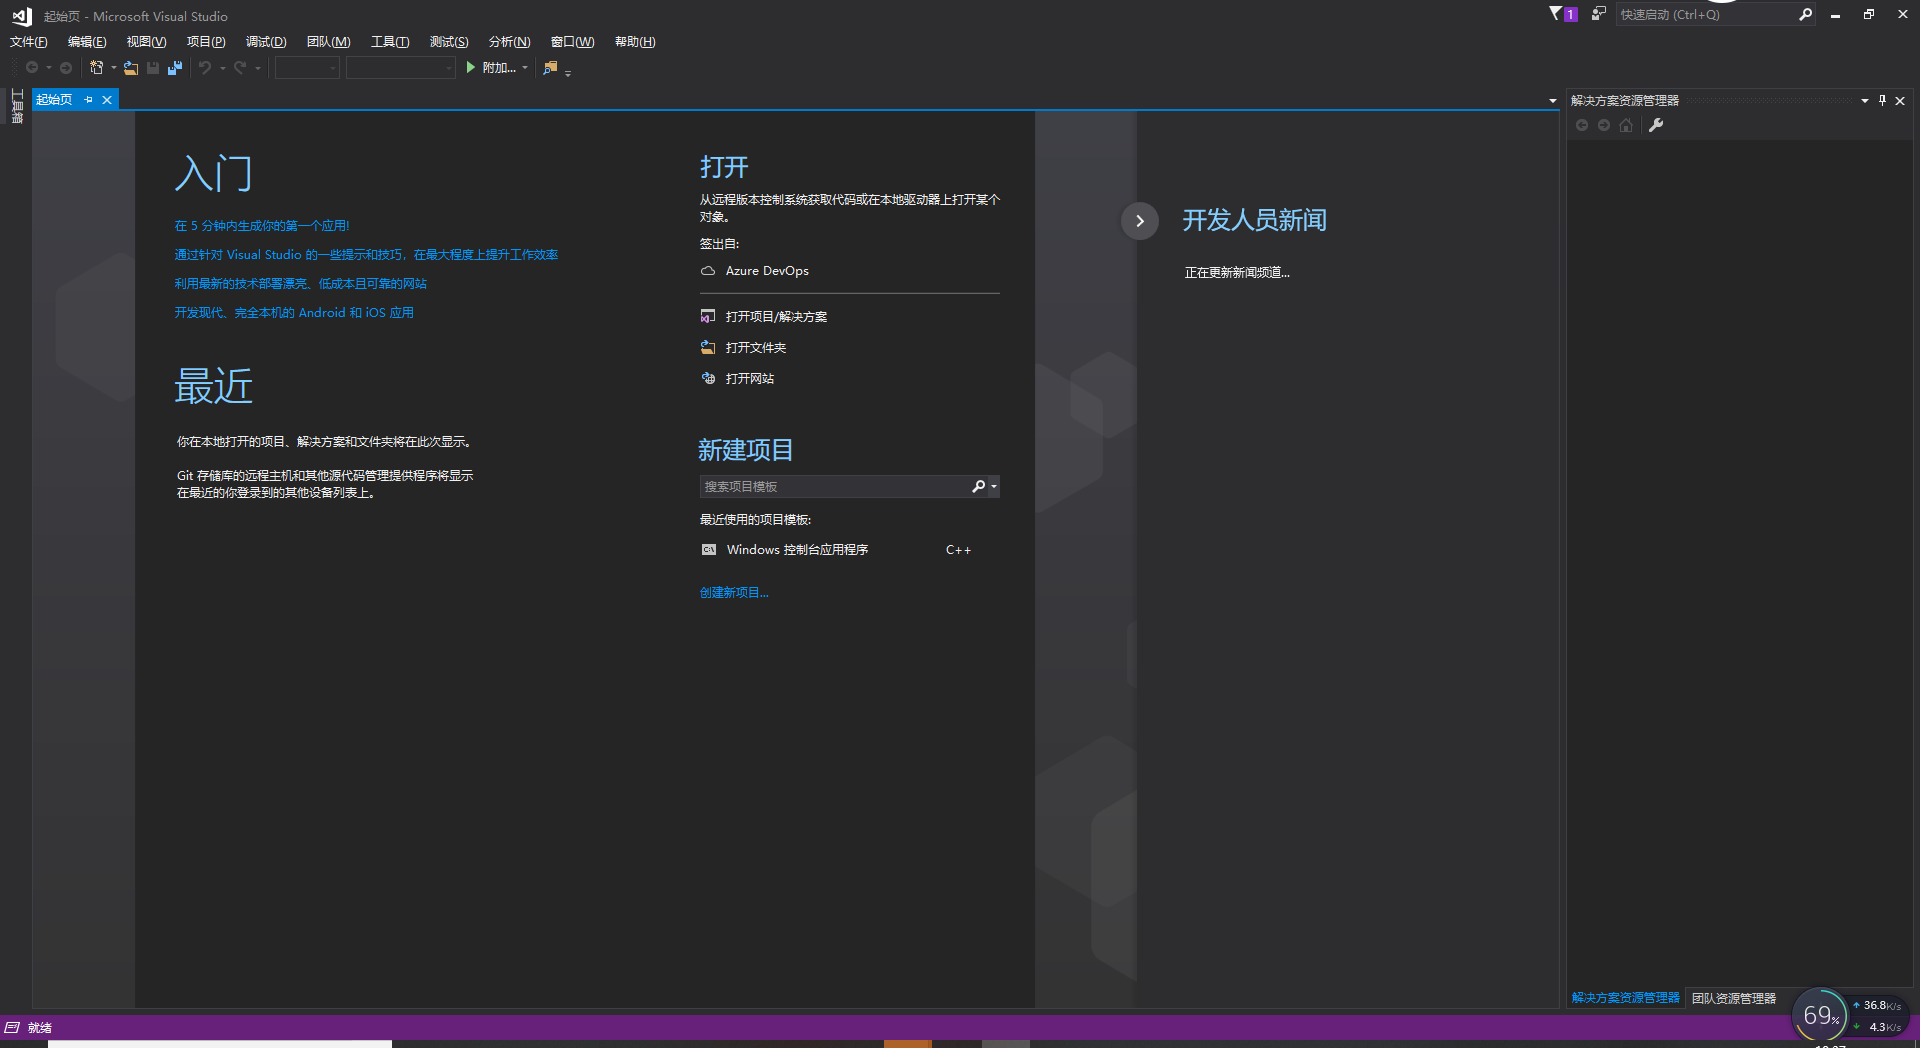Click the Visual Studio logo icon in title bar
Image resolution: width=1920 pixels, height=1048 pixels.
pos(21,16)
